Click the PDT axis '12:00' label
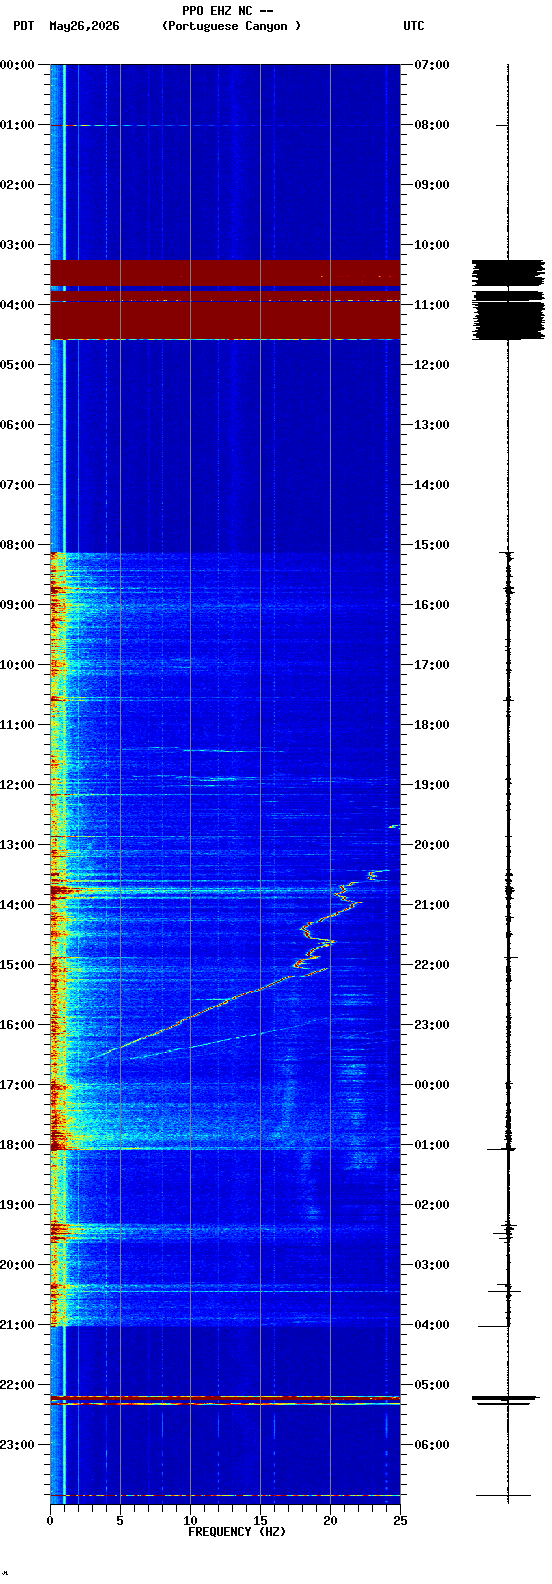 [17, 785]
